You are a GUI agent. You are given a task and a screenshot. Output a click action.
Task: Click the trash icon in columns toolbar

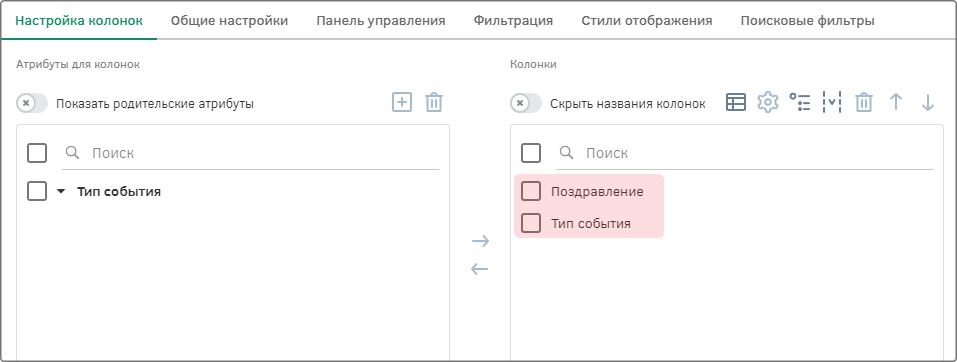[864, 103]
